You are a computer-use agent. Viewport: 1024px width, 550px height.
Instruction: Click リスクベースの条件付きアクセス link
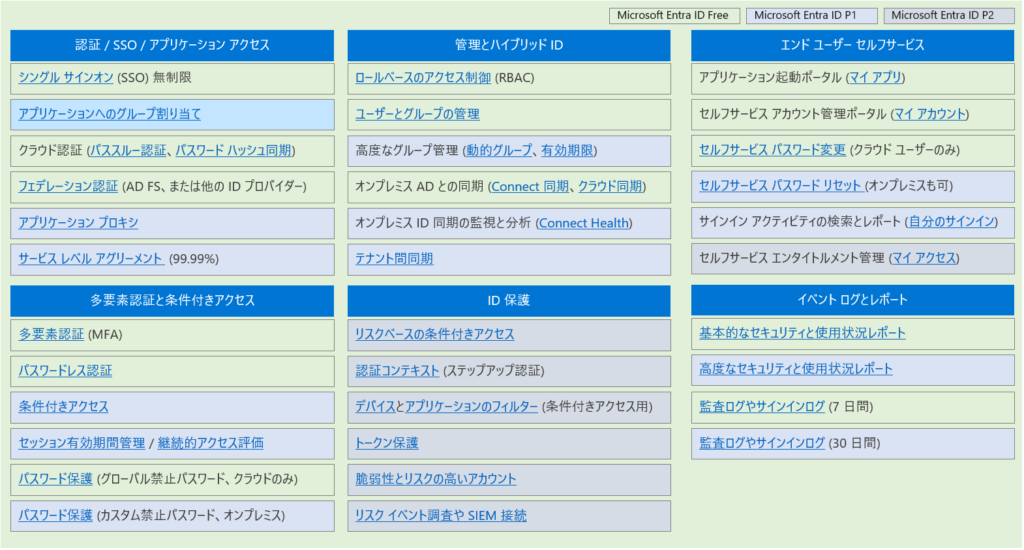pos(435,334)
